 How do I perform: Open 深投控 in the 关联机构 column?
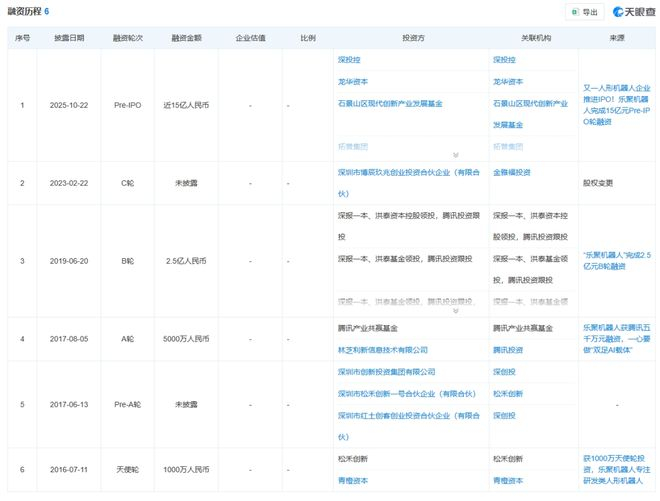504,60
